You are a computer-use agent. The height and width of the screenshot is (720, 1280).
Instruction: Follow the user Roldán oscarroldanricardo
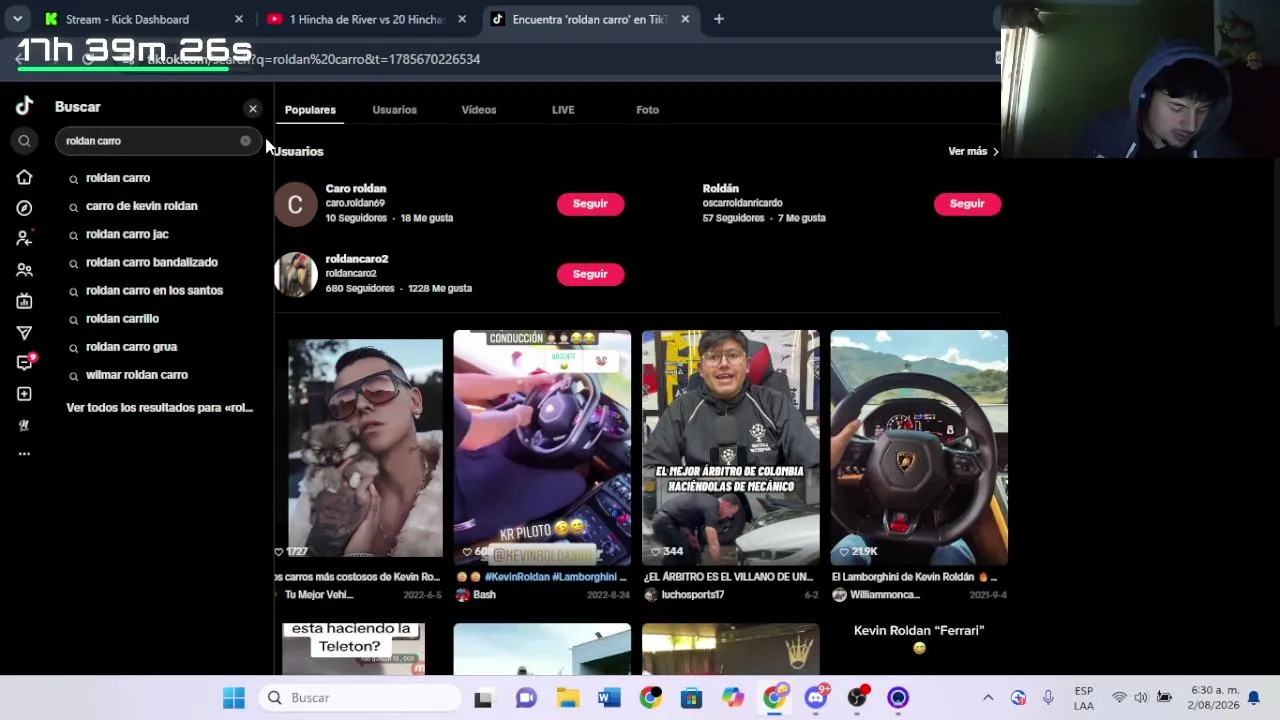[x=967, y=204]
